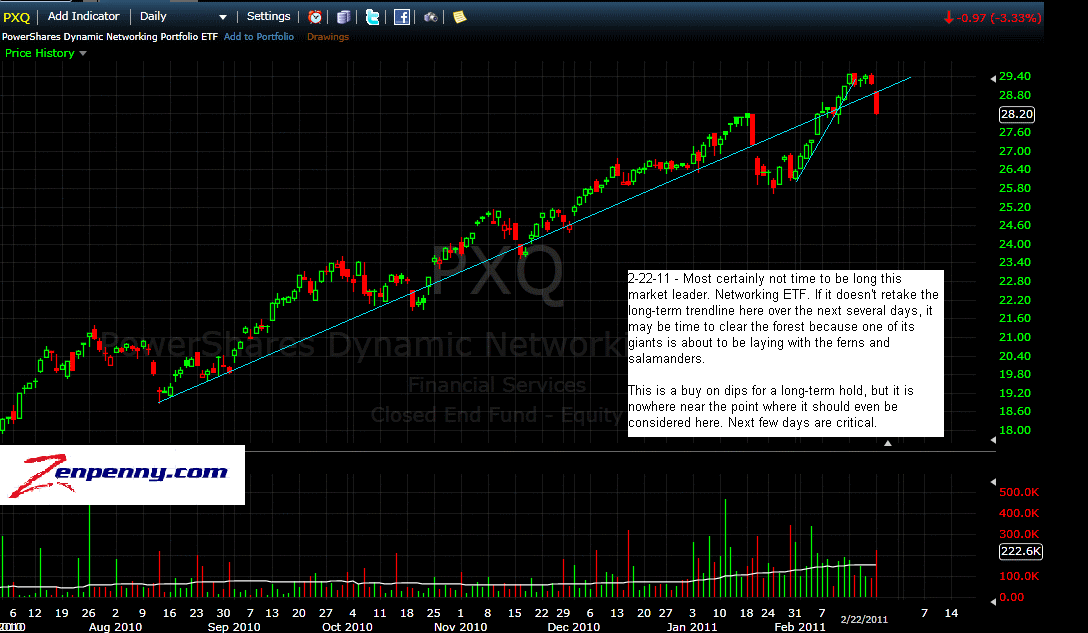The width and height of the screenshot is (1088, 633).
Task: Click the last red candlestick on the chart
Action: pos(876,103)
